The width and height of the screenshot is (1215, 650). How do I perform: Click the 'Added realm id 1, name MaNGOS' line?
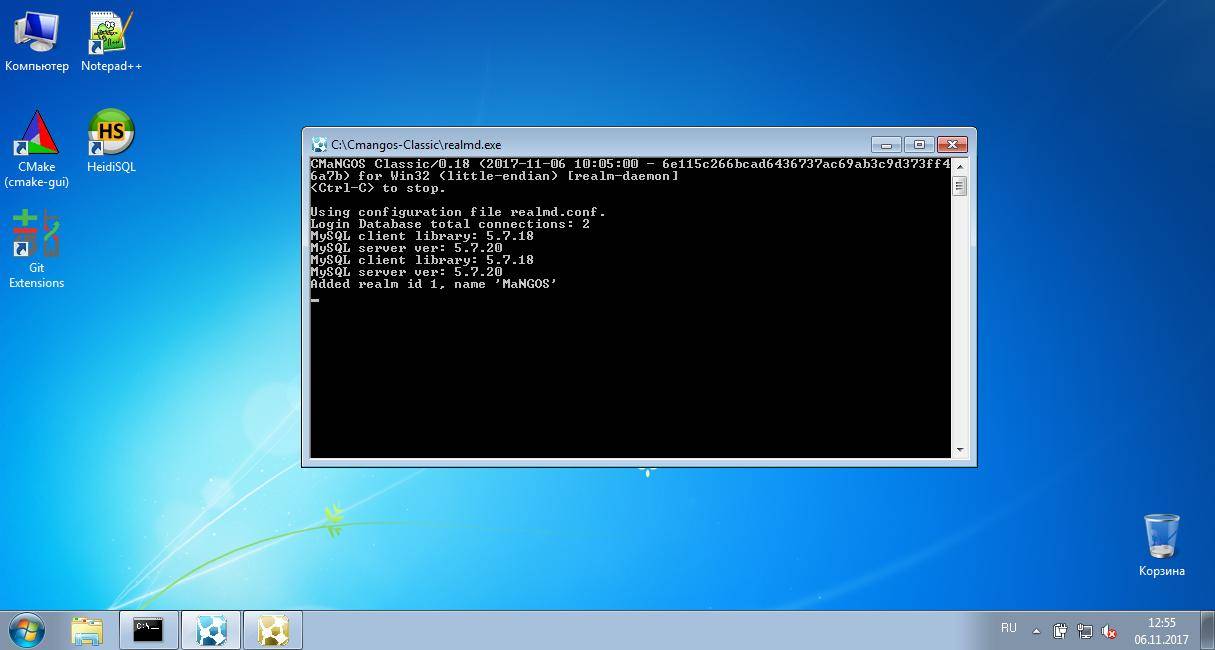[x=434, y=284]
